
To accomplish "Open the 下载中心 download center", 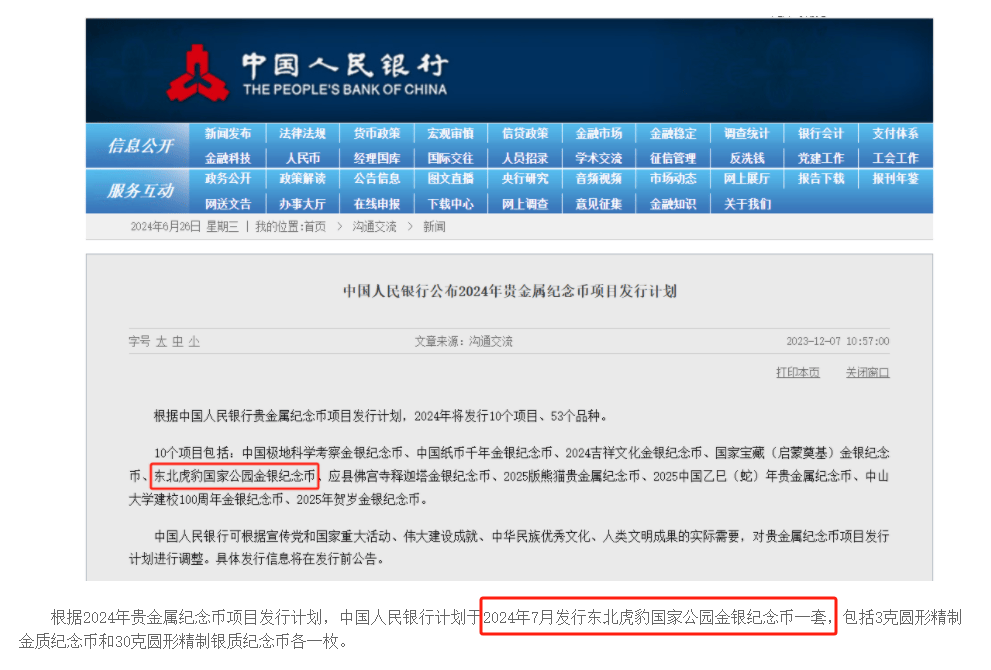I will 451,204.
